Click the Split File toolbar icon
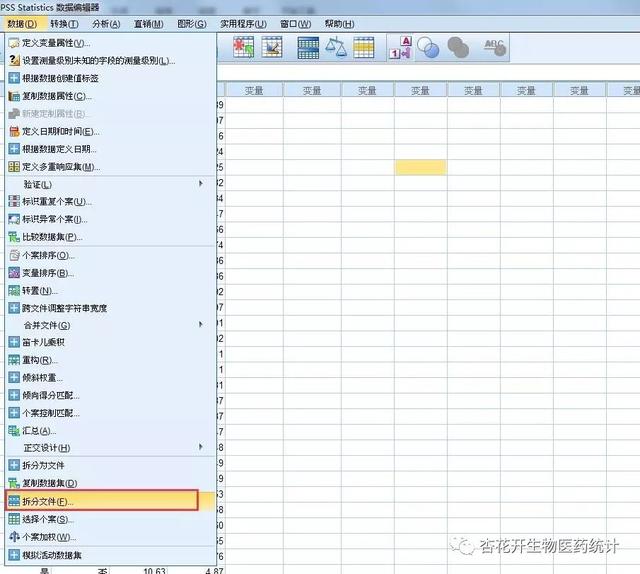 coord(308,48)
